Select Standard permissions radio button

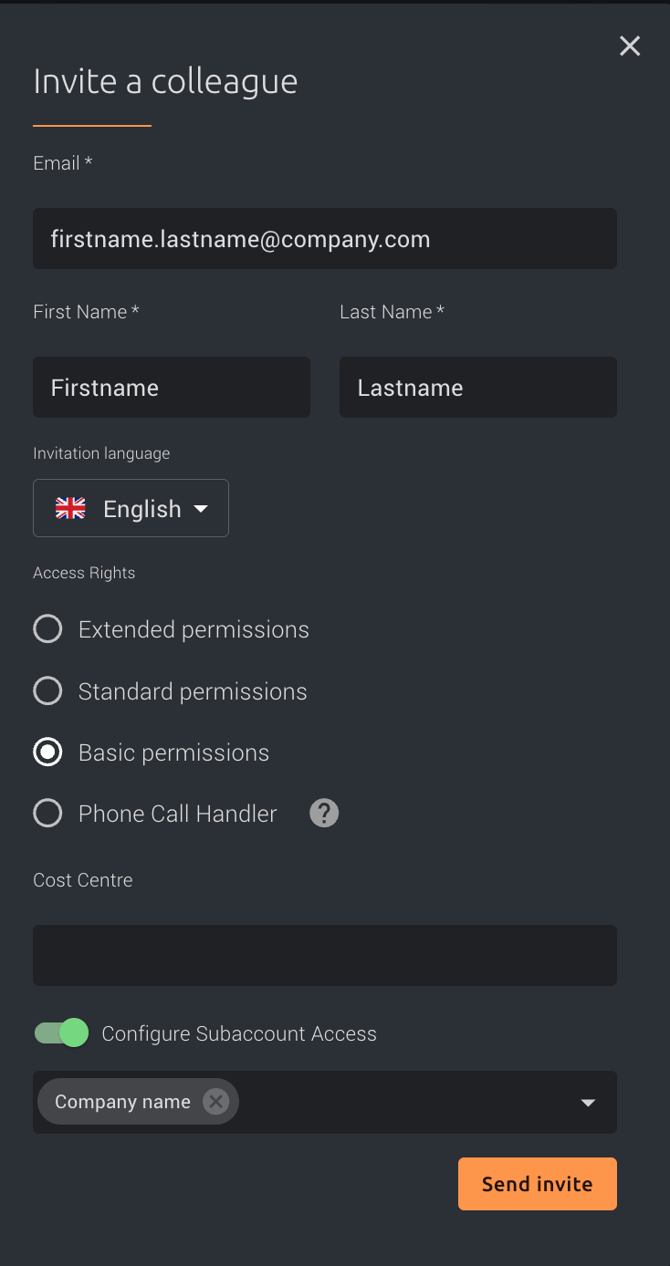[x=48, y=691]
